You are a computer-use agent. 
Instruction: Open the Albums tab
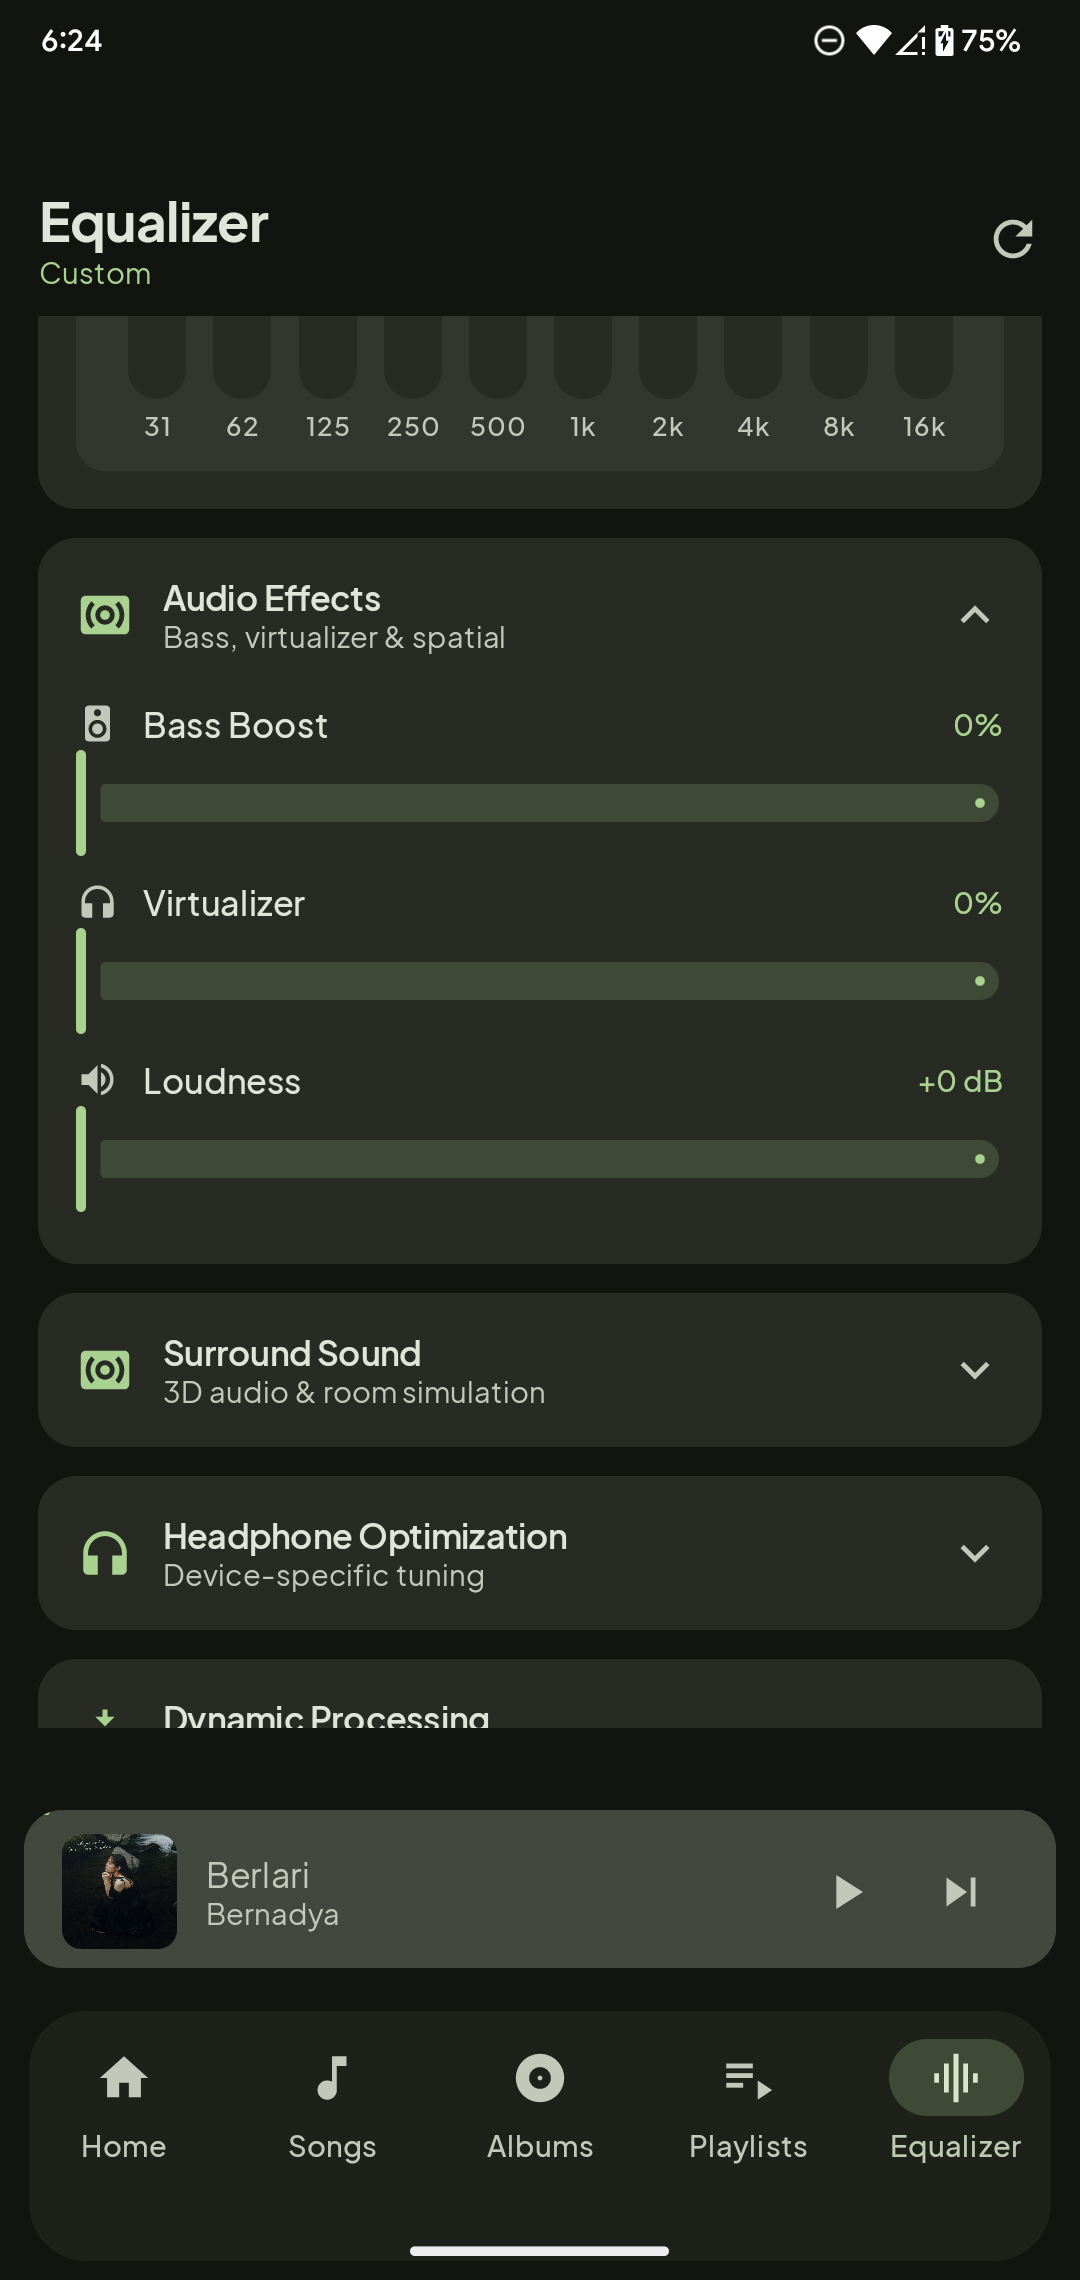tap(540, 2101)
